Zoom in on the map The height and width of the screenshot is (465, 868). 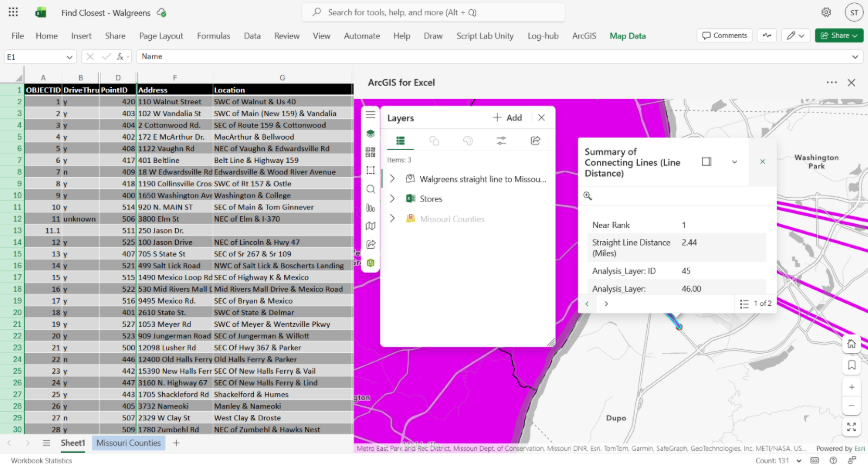coord(851,387)
